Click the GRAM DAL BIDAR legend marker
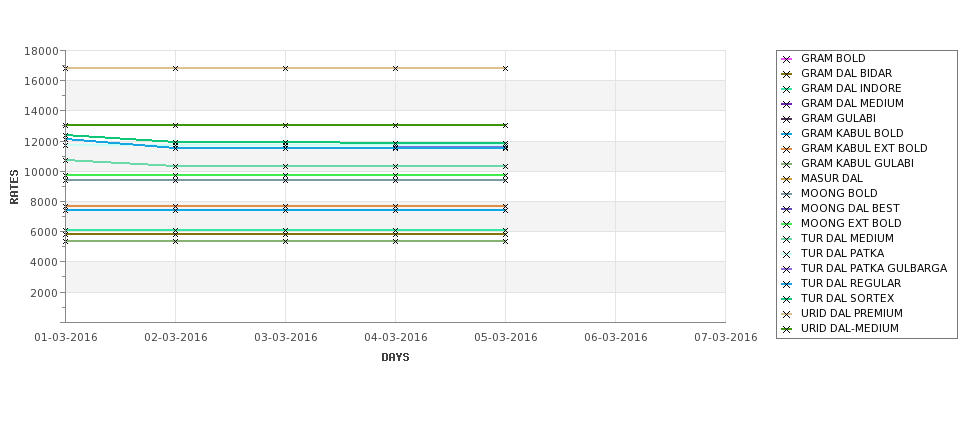 click(787, 74)
